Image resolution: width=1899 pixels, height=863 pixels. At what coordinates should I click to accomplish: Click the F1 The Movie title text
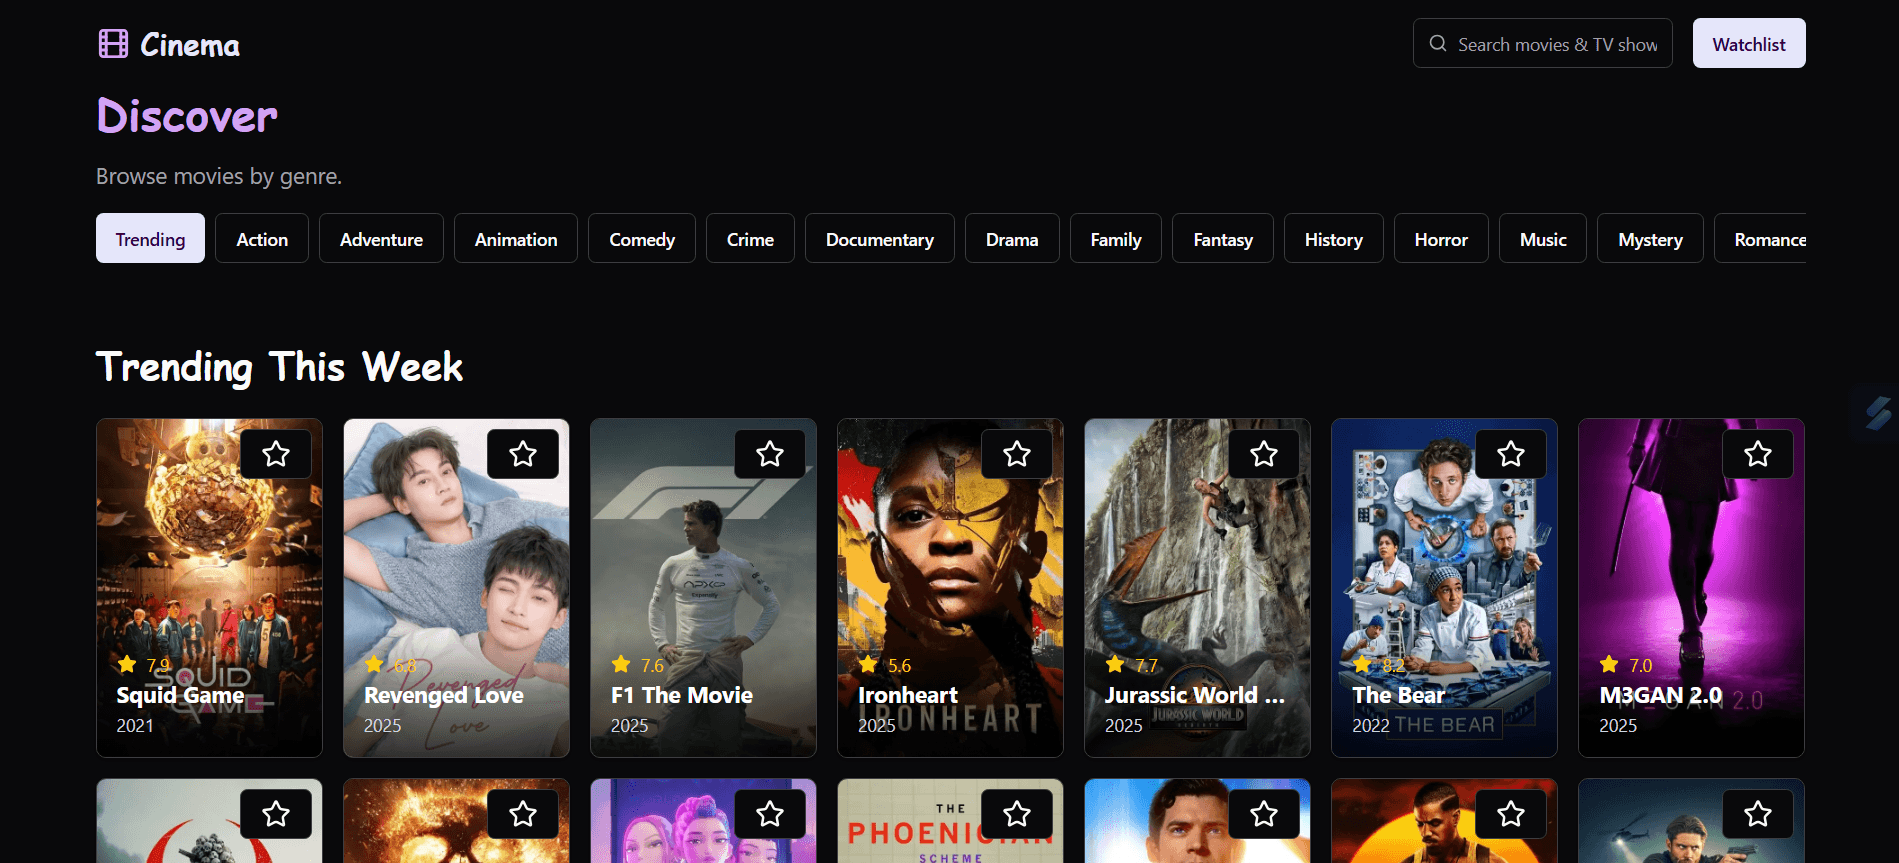click(682, 695)
